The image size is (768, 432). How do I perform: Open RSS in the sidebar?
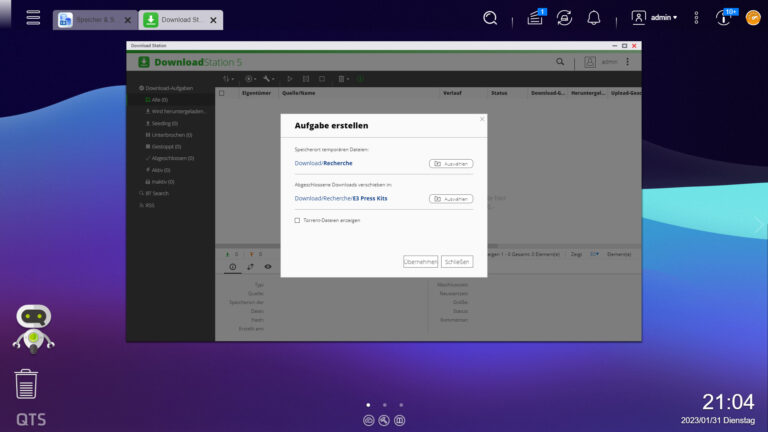coord(149,205)
